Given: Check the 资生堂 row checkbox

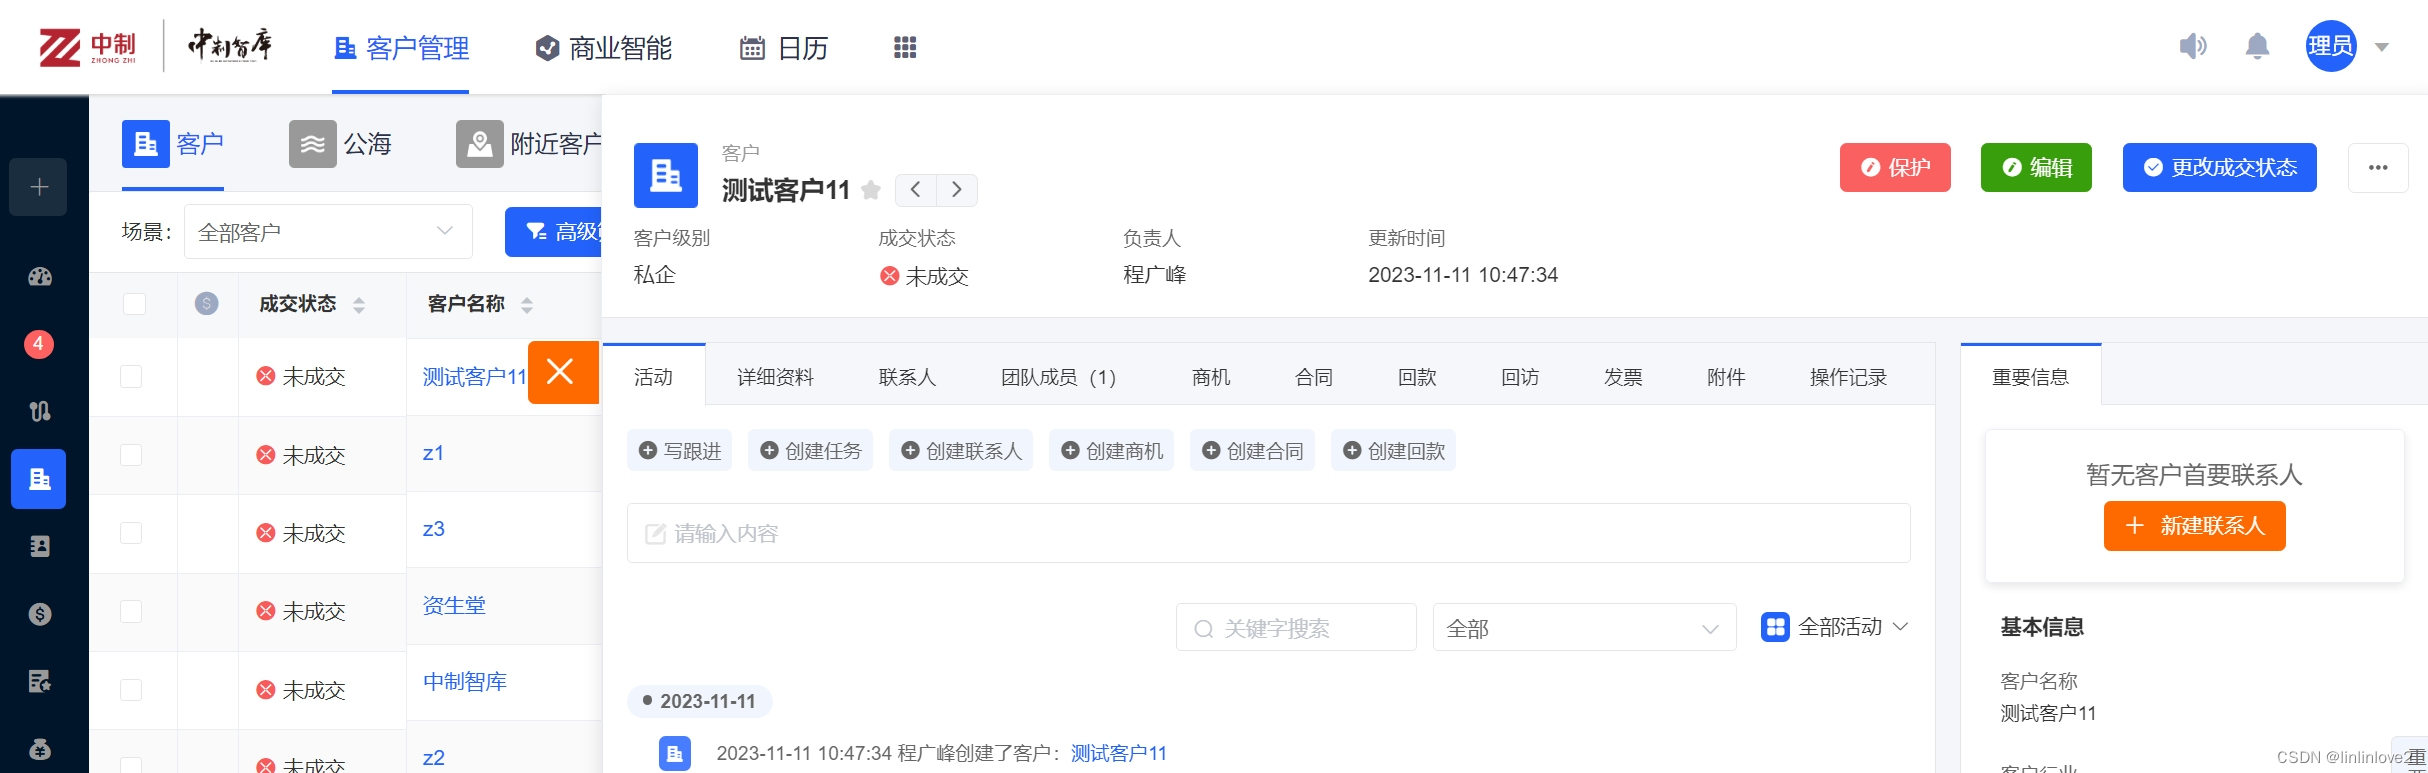Looking at the screenshot, I should point(131,612).
